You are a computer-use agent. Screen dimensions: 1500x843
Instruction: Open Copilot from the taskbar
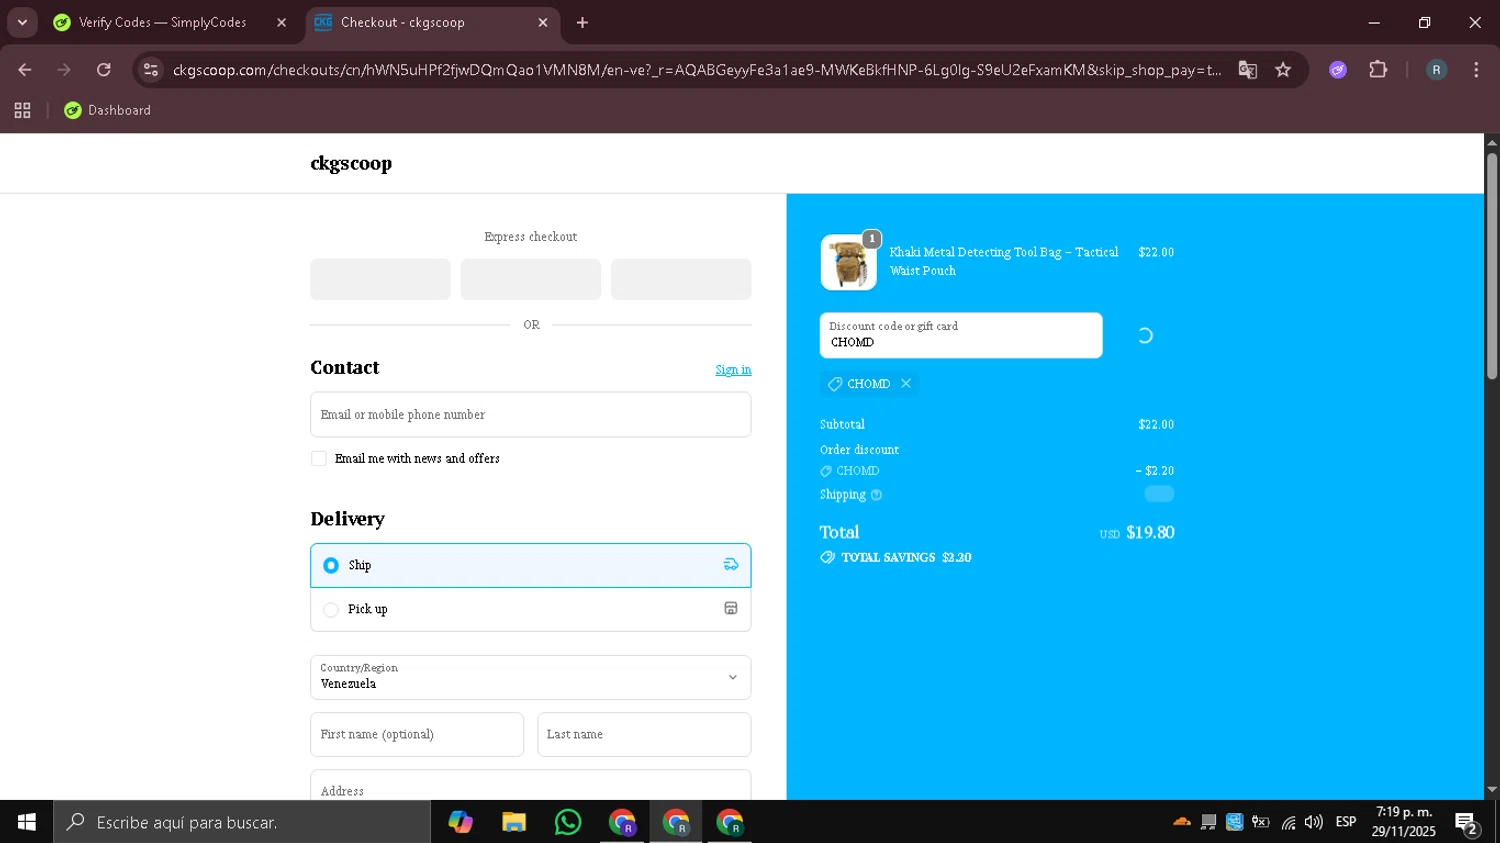pyautogui.click(x=460, y=822)
